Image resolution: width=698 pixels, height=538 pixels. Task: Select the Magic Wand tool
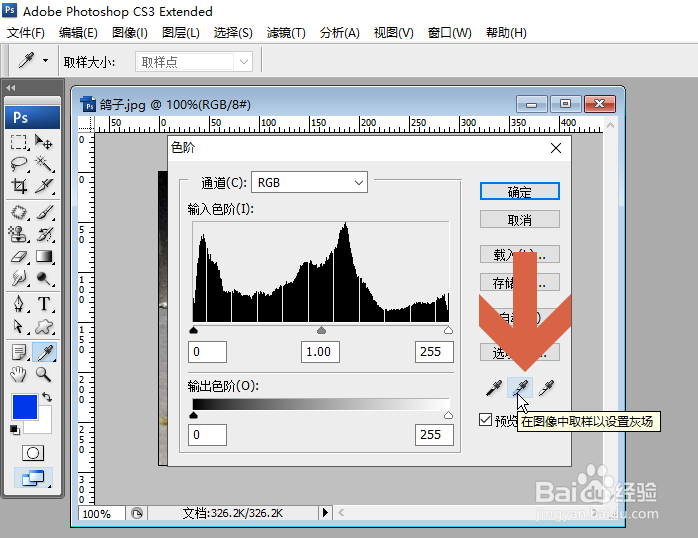click(x=44, y=164)
